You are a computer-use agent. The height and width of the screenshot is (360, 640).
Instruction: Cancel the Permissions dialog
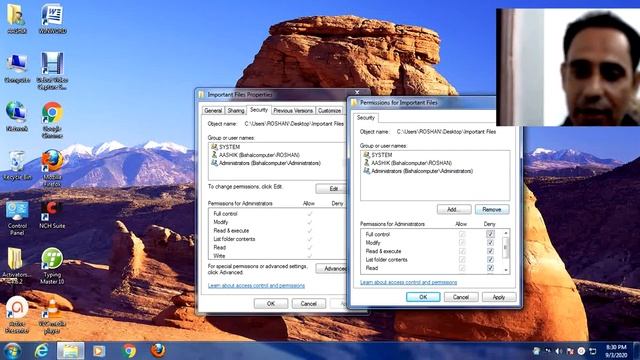coord(461,297)
